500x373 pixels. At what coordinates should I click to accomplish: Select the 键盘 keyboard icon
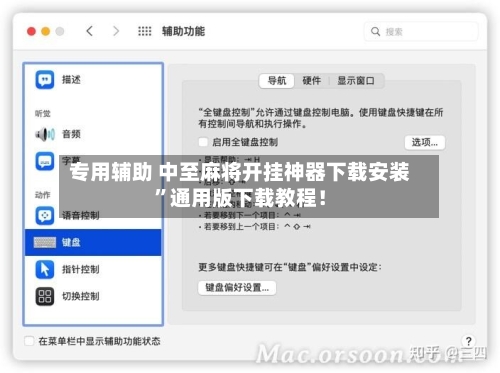point(45,242)
